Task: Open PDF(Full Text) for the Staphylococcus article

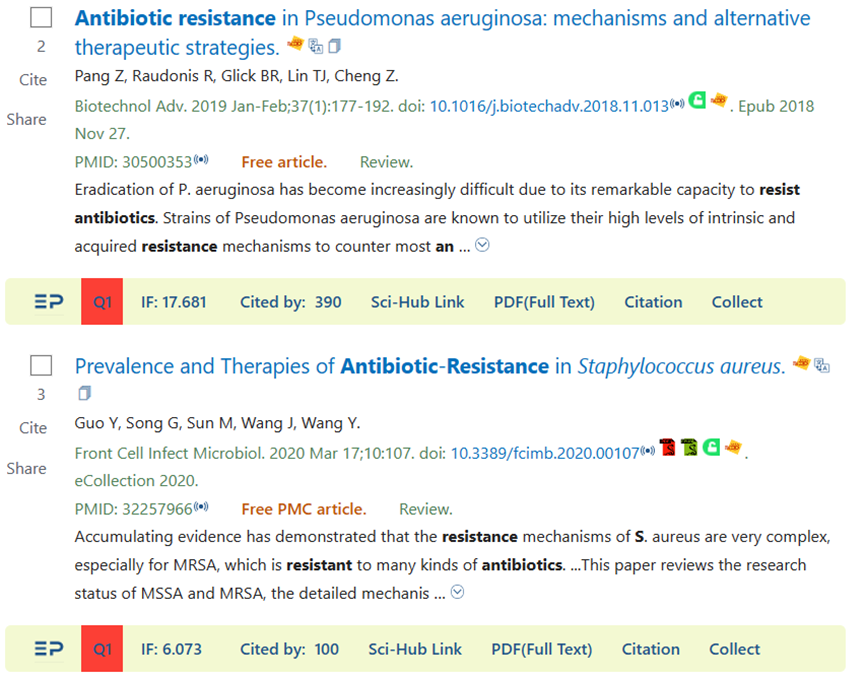Action: point(542,649)
